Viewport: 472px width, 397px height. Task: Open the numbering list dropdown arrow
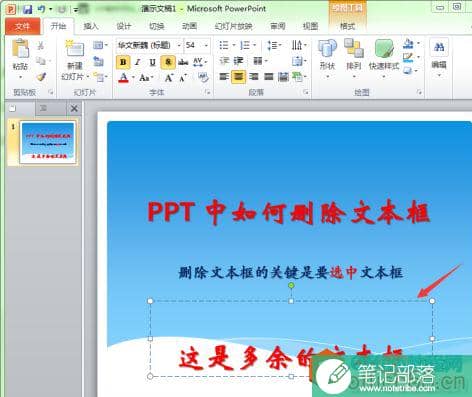click(x=255, y=45)
